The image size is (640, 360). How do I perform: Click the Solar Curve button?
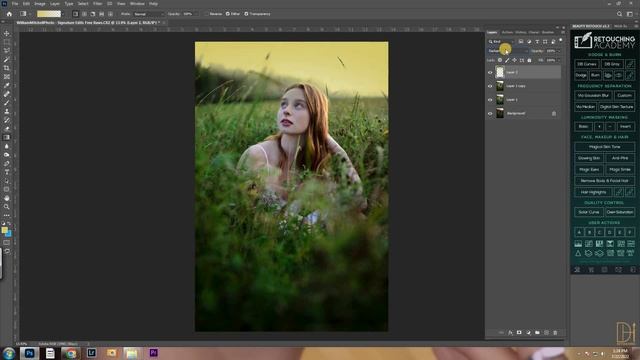pos(589,212)
